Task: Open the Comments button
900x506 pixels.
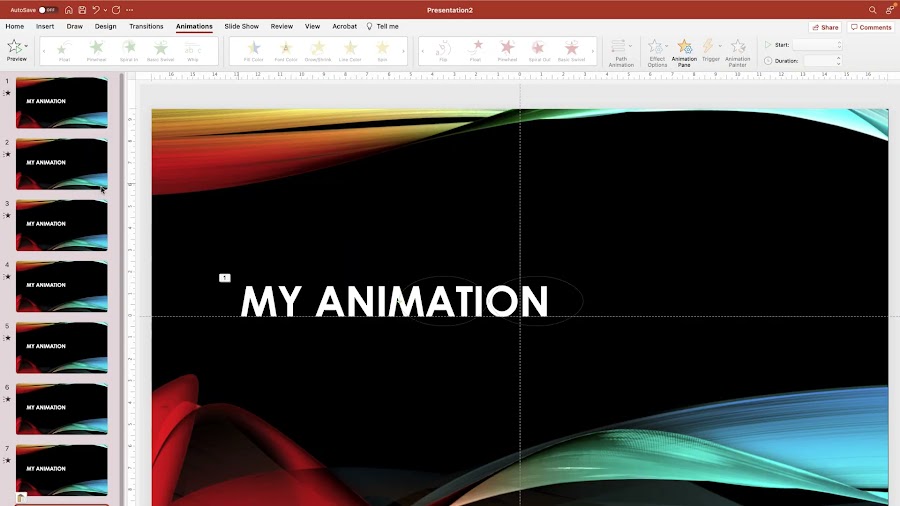Action: (871, 27)
